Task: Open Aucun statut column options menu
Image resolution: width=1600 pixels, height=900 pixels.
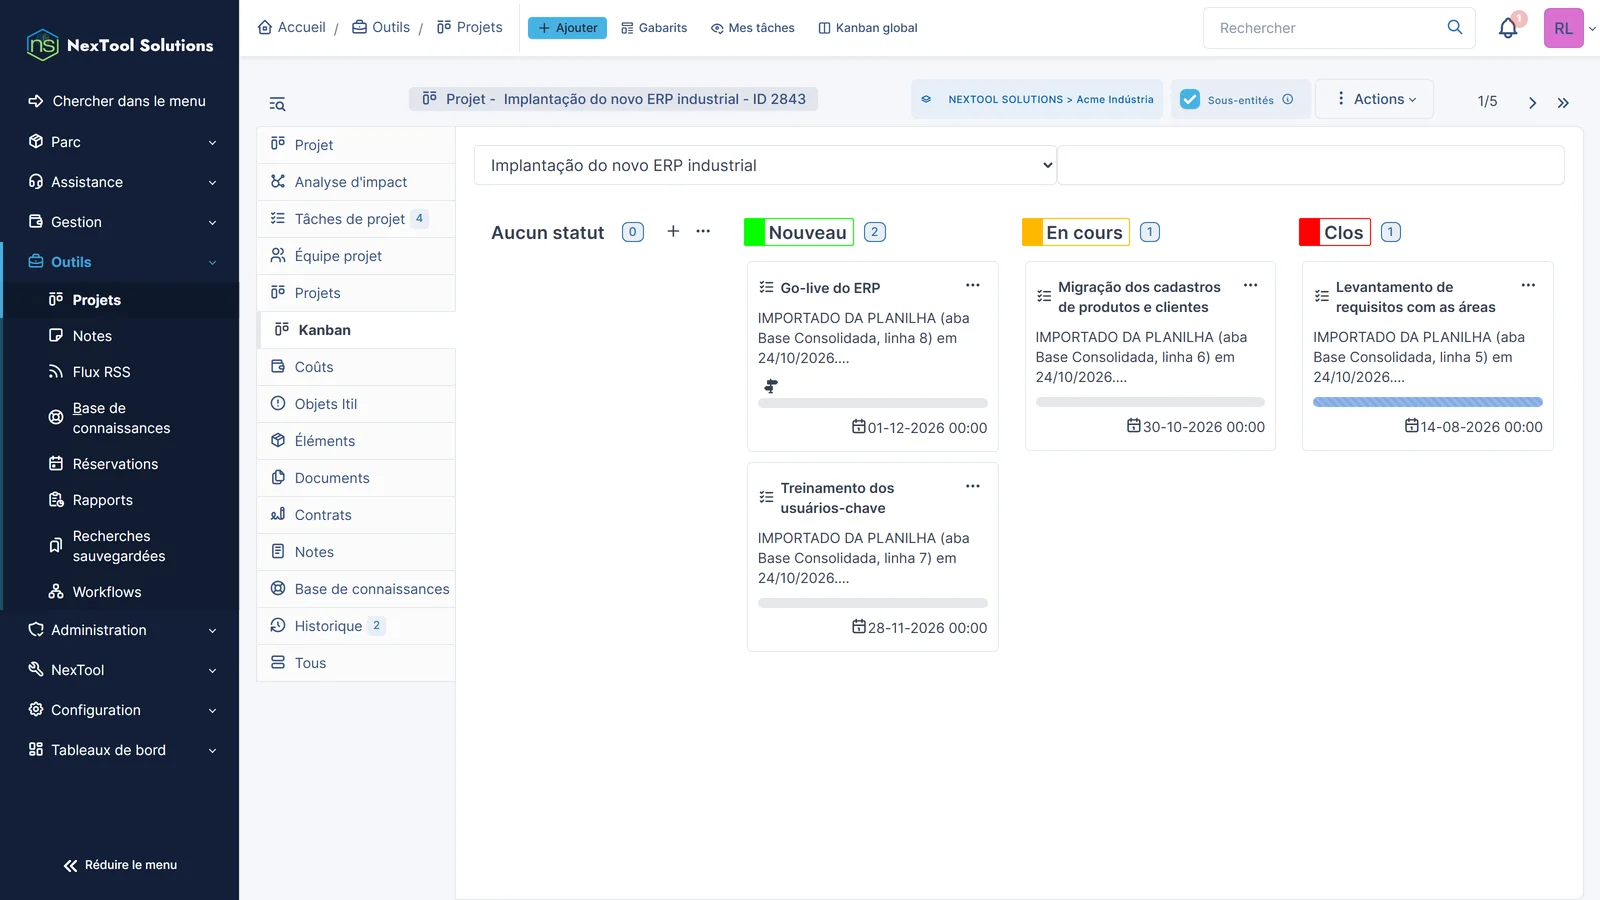Action: point(703,231)
